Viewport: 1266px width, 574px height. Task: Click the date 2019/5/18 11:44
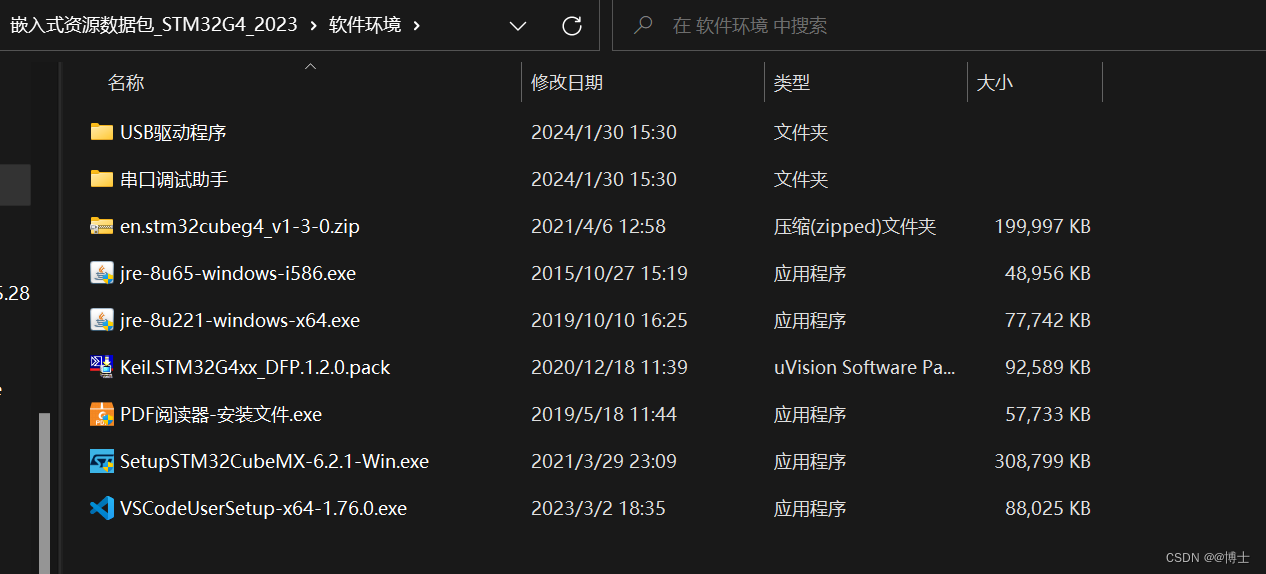click(604, 414)
